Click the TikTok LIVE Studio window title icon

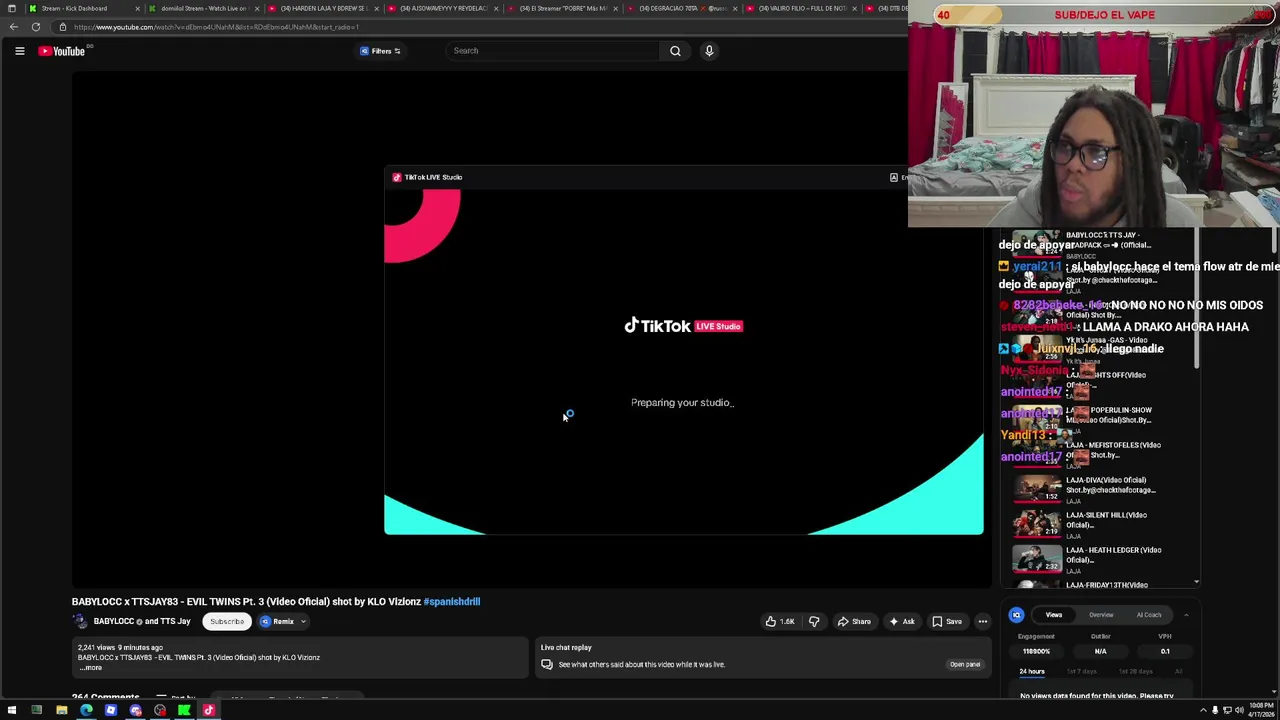397,177
